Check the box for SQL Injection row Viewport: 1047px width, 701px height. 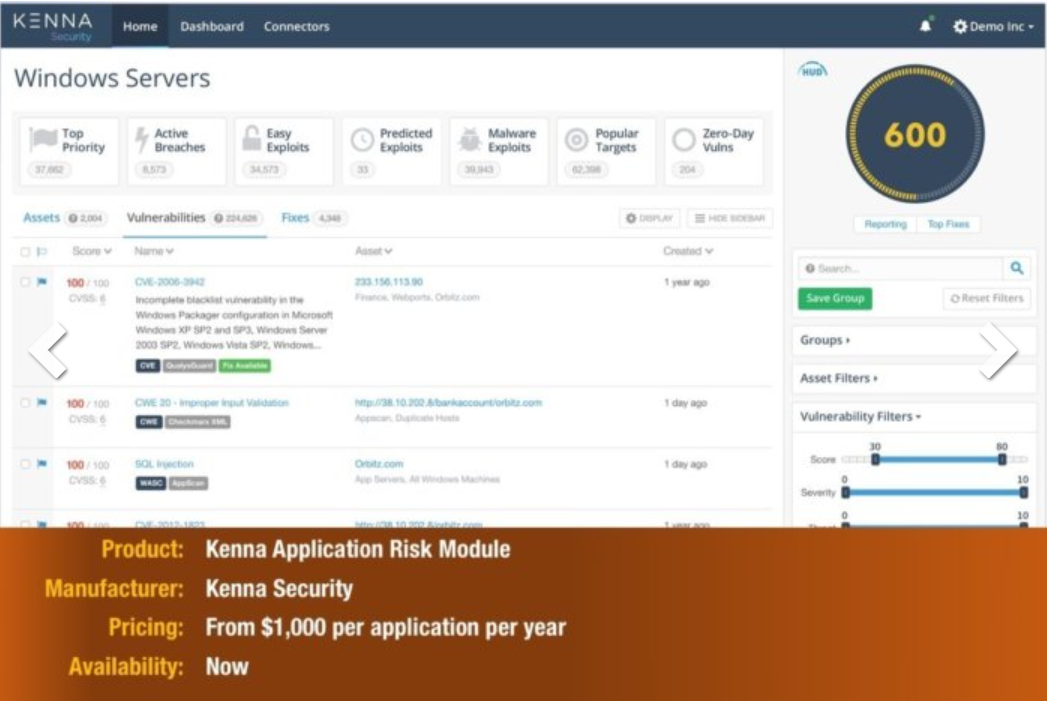(25, 464)
